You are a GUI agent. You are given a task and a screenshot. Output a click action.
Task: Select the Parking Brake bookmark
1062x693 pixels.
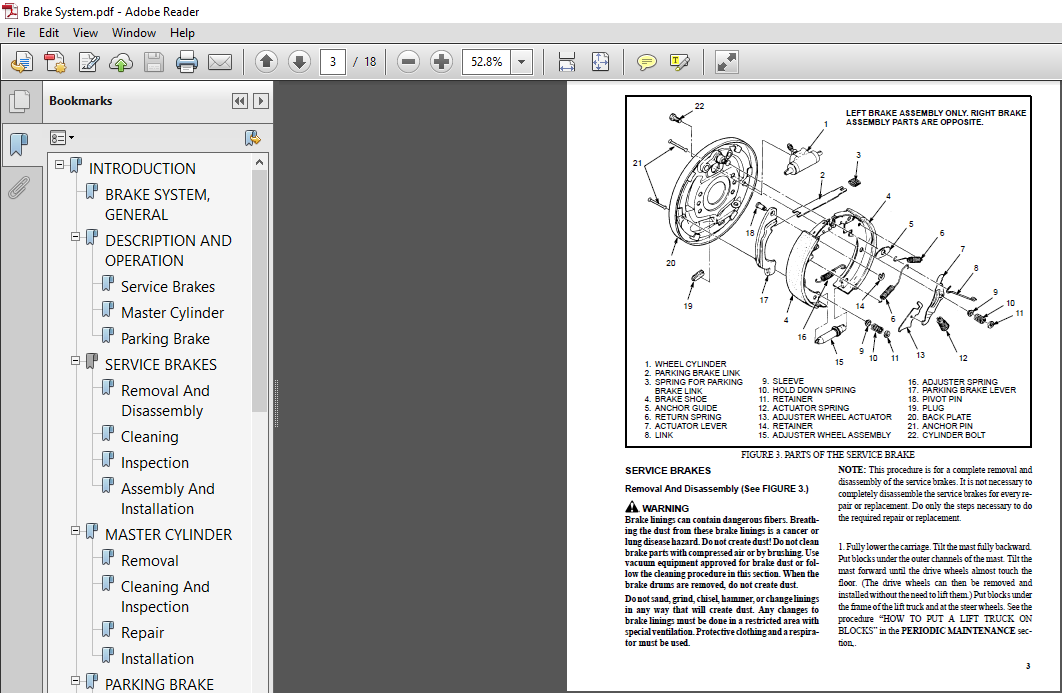[x=165, y=339]
